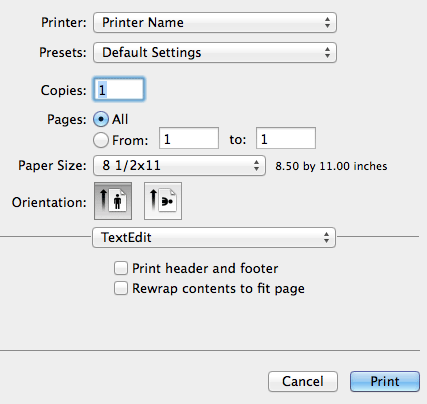Click the arrows on the TextEdit popup

[326, 238]
